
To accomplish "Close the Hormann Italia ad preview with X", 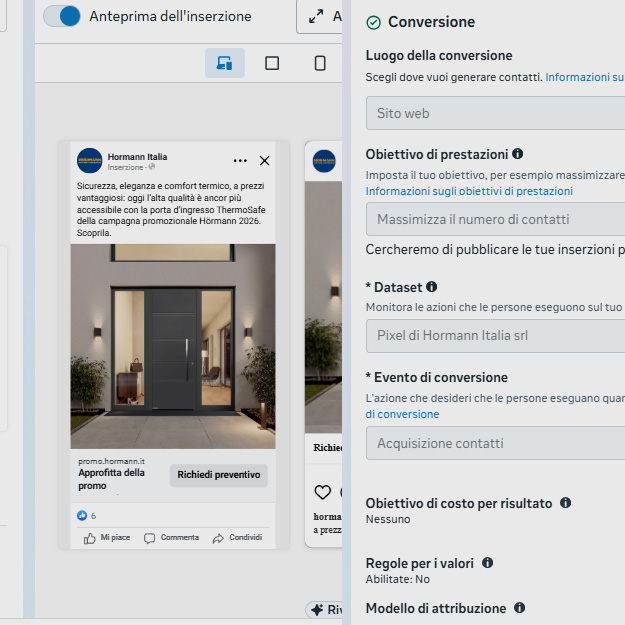I will pyautogui.click(x=264, y=161).
